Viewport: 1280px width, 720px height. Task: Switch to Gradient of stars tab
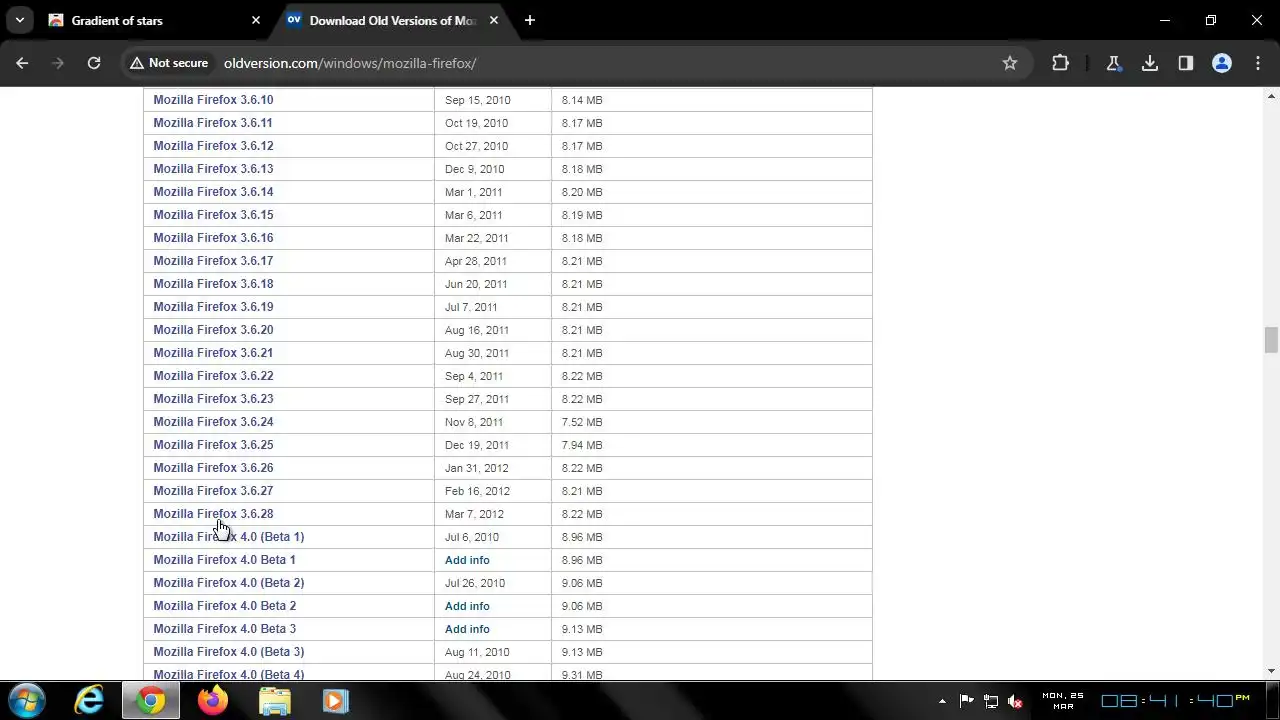click(155, 20)
